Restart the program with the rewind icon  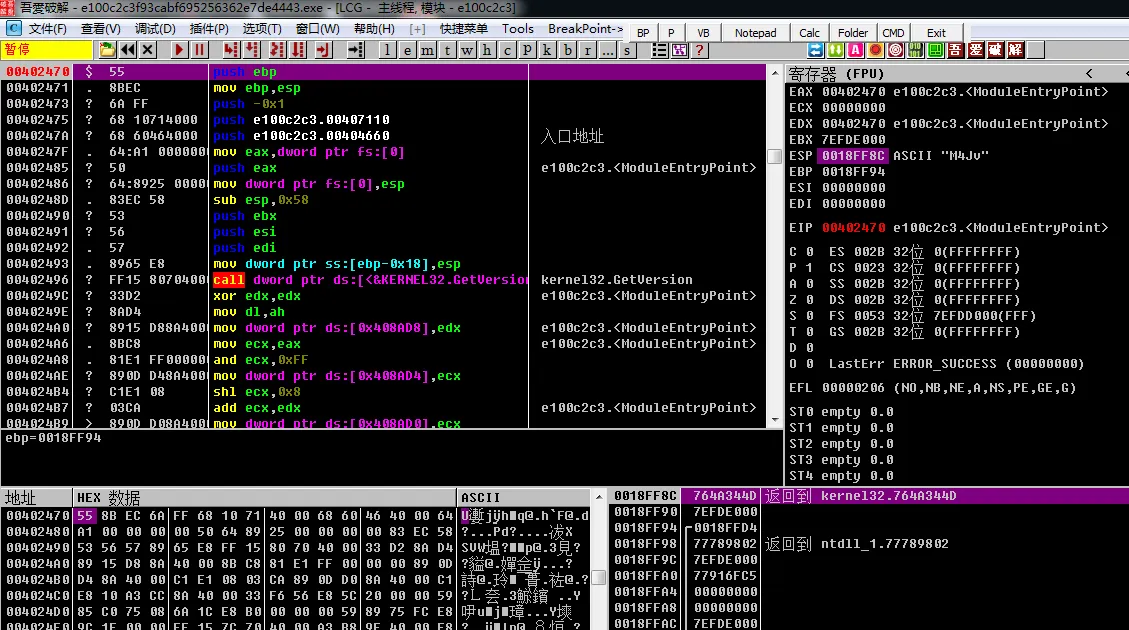click(x=128, y=49)
